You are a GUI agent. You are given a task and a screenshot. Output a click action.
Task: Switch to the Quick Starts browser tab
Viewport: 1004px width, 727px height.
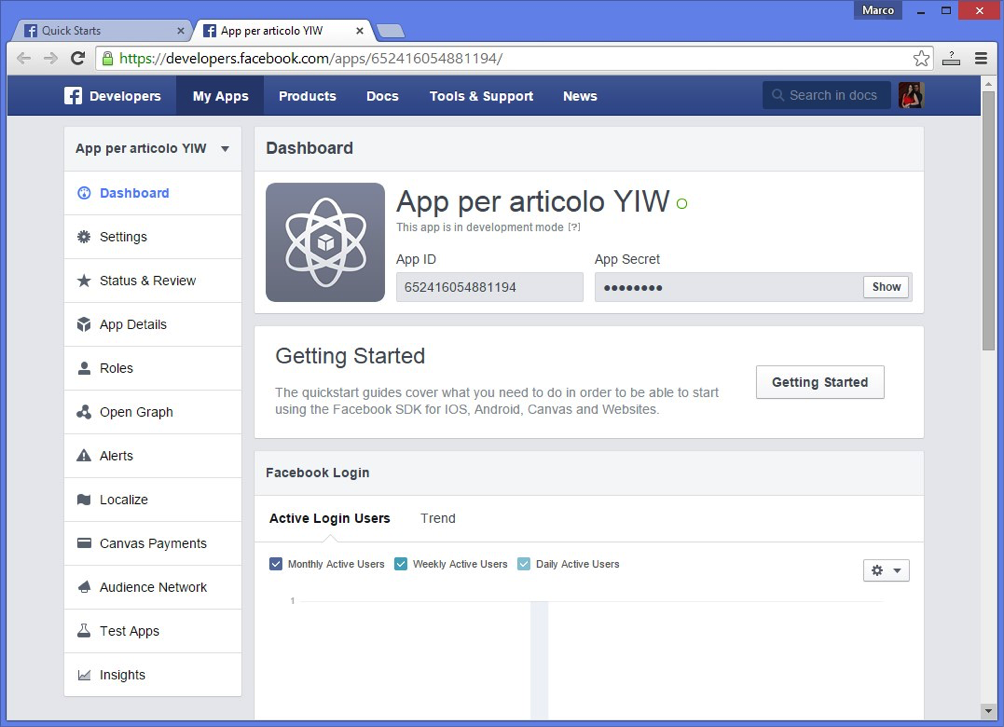point(102,30)
